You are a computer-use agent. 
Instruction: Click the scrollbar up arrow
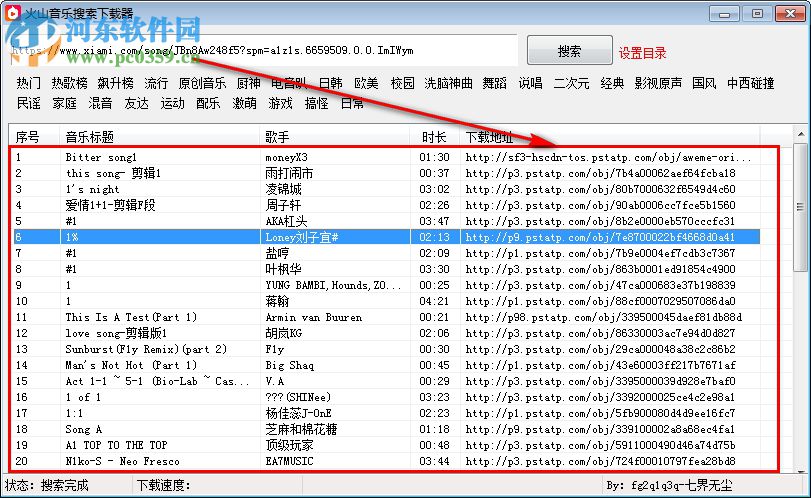coord(801,134)
